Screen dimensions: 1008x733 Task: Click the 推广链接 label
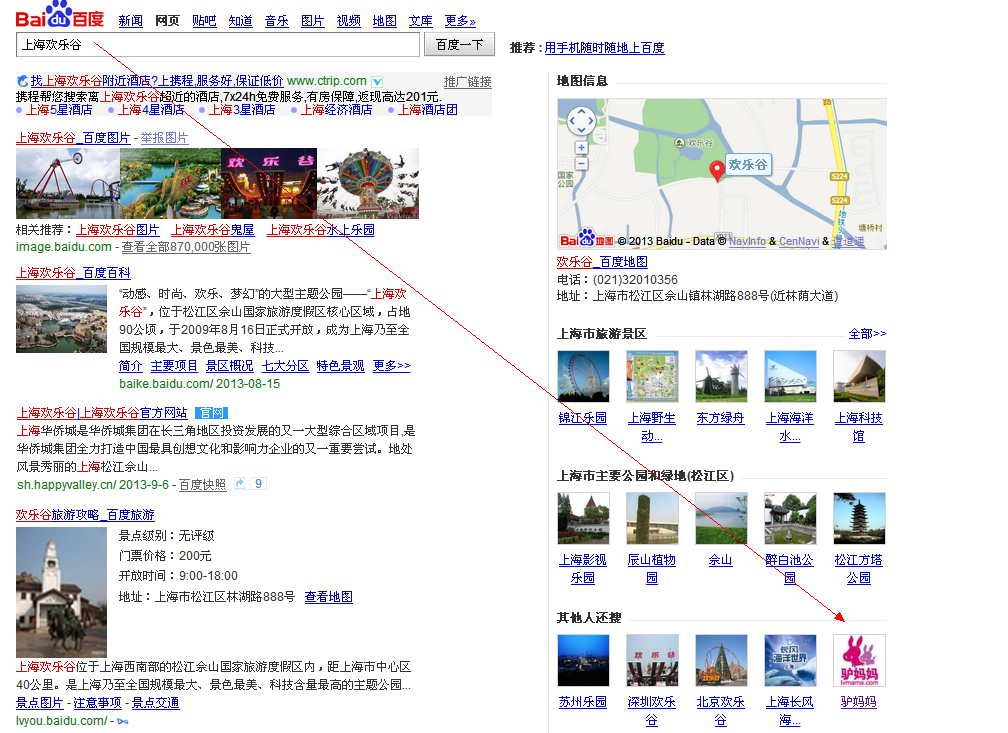coord(467,82)
